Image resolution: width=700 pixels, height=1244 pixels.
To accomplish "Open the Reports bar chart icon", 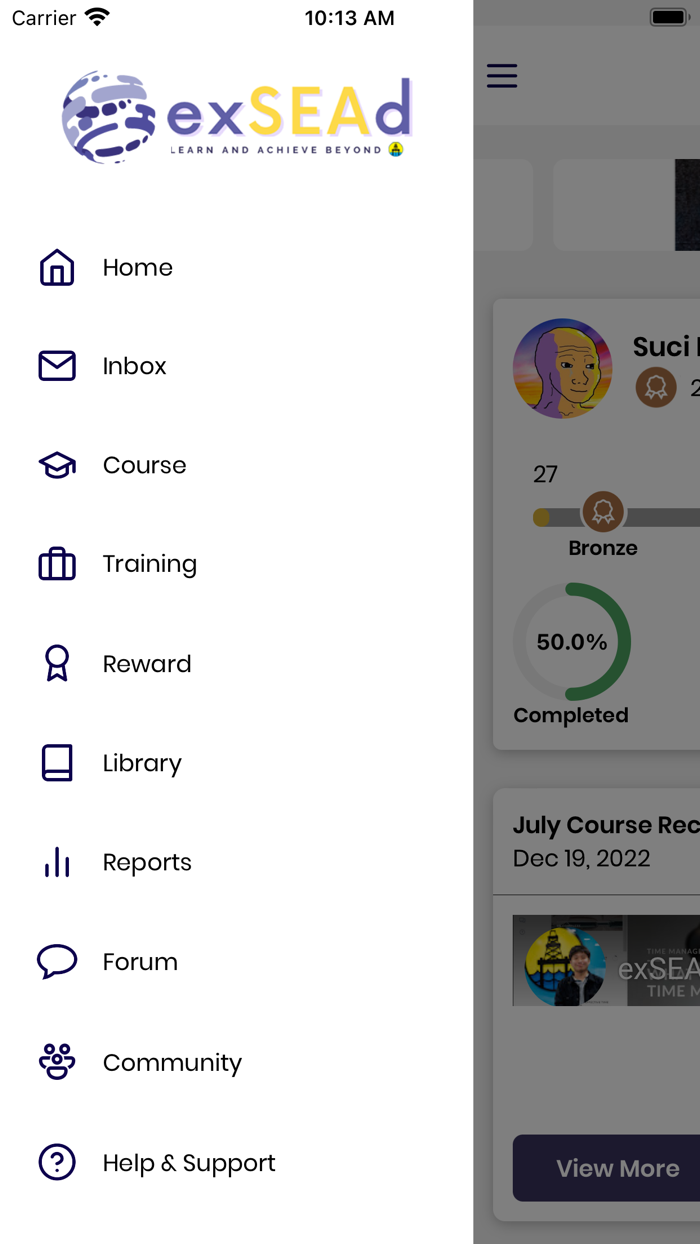I will (57, 862).
